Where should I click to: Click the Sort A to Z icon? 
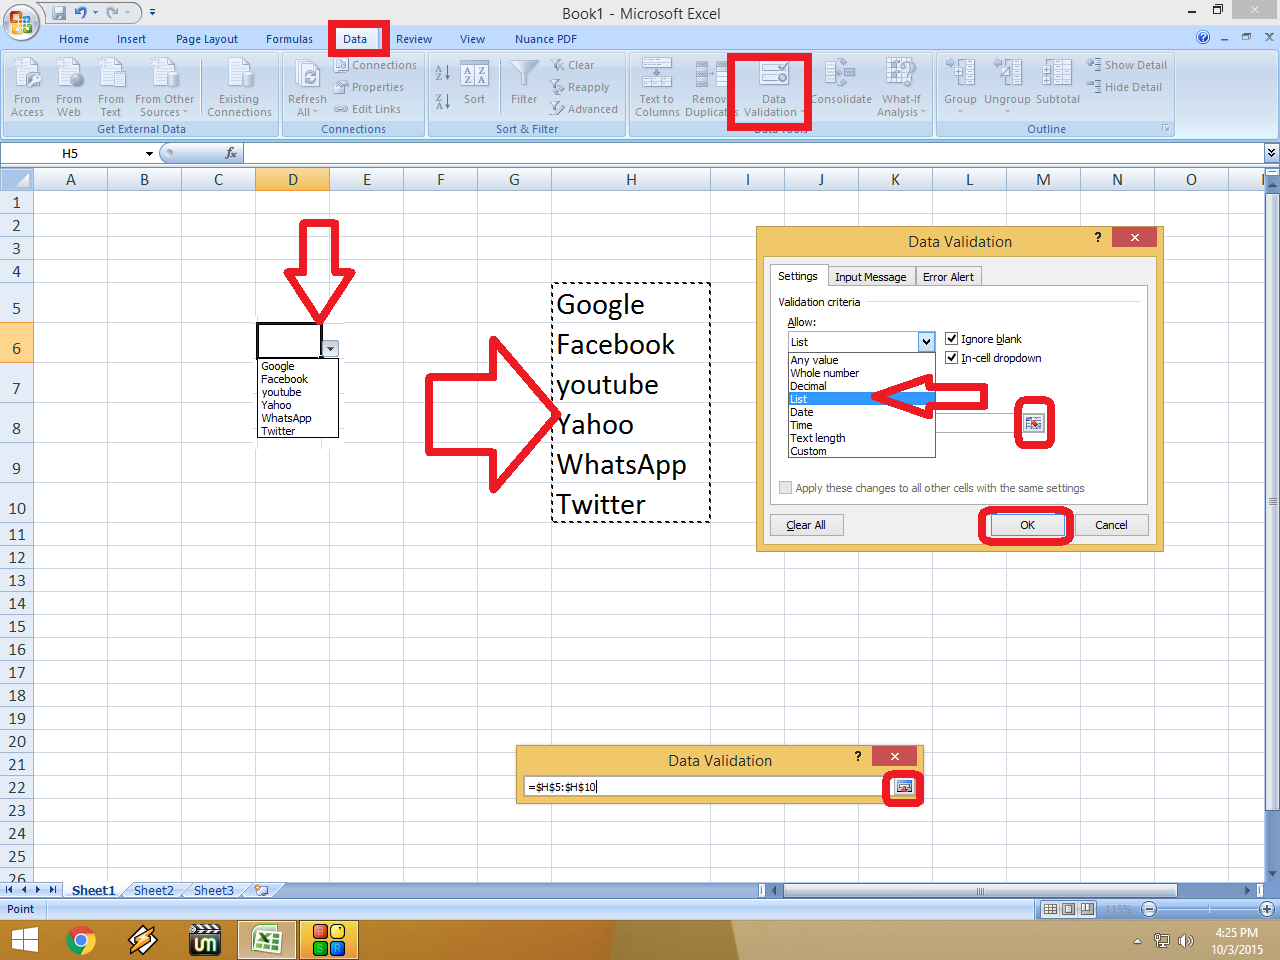click(442, 75)
